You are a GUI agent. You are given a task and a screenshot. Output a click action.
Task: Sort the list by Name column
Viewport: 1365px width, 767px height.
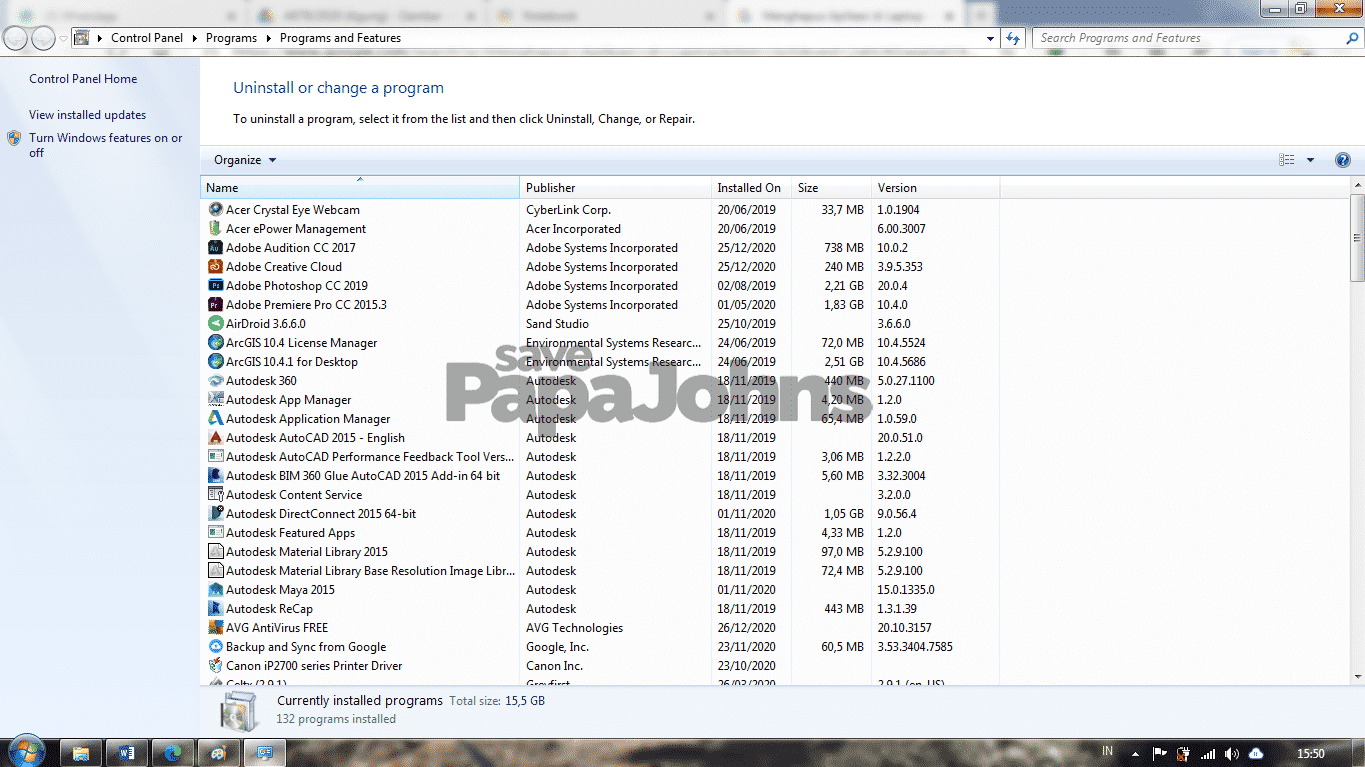point(360,188)
